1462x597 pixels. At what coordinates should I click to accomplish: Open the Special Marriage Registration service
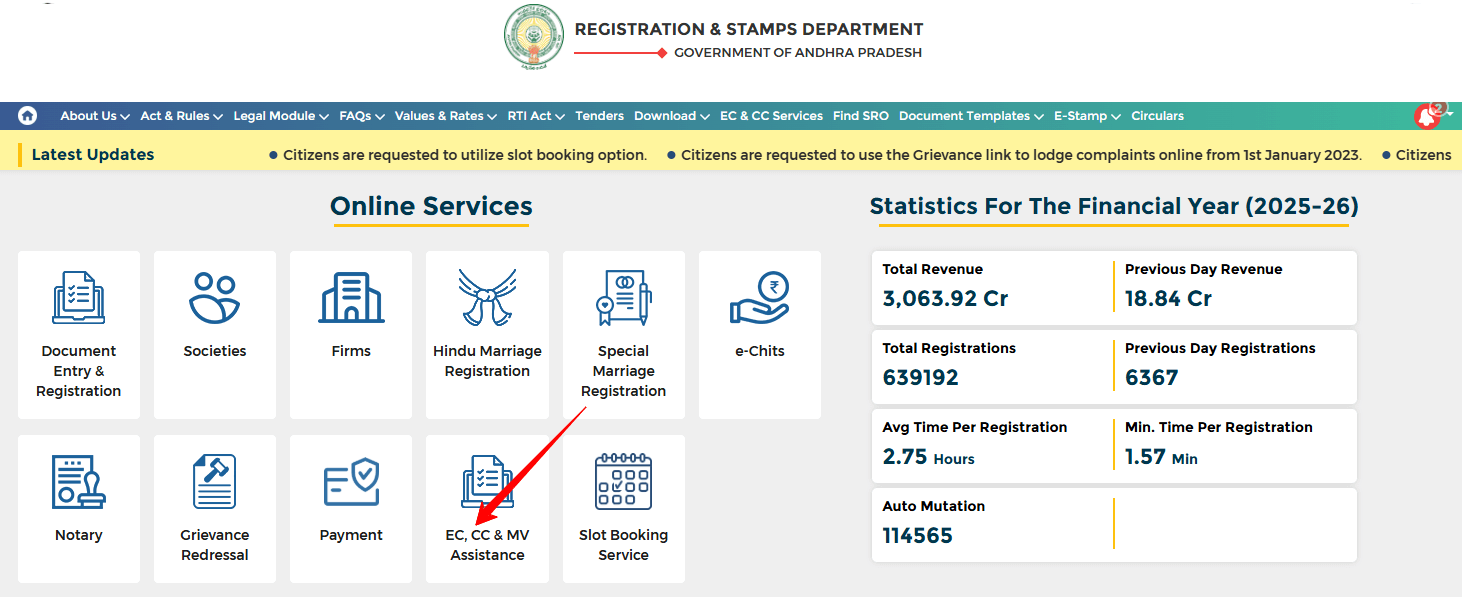623,320
